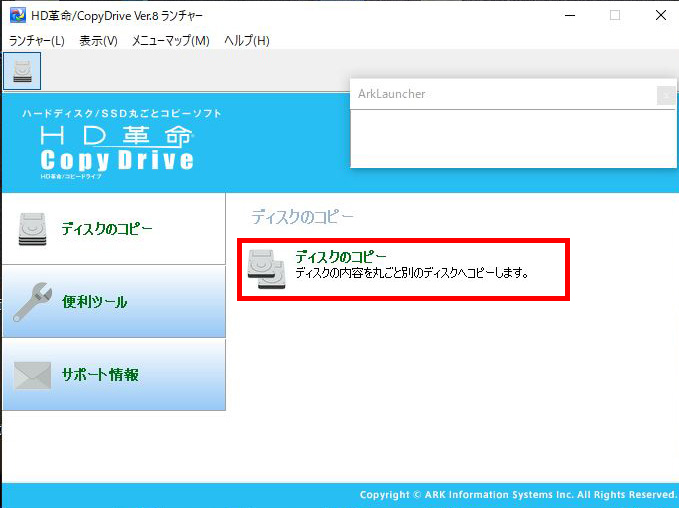Open the ランチャー(L) menu
This screenshot has width=679, height=508.
(37, 41)
